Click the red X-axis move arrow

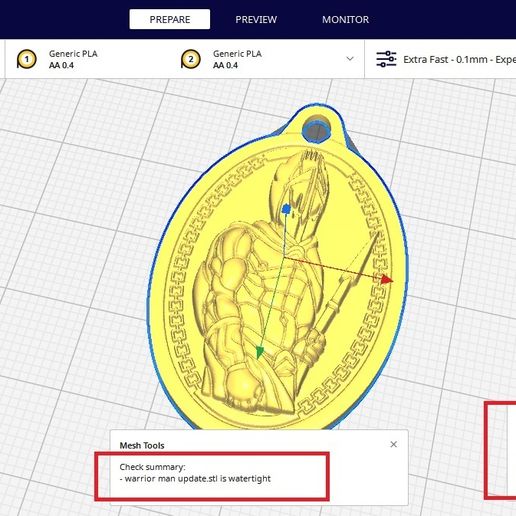tap(387, 279)
